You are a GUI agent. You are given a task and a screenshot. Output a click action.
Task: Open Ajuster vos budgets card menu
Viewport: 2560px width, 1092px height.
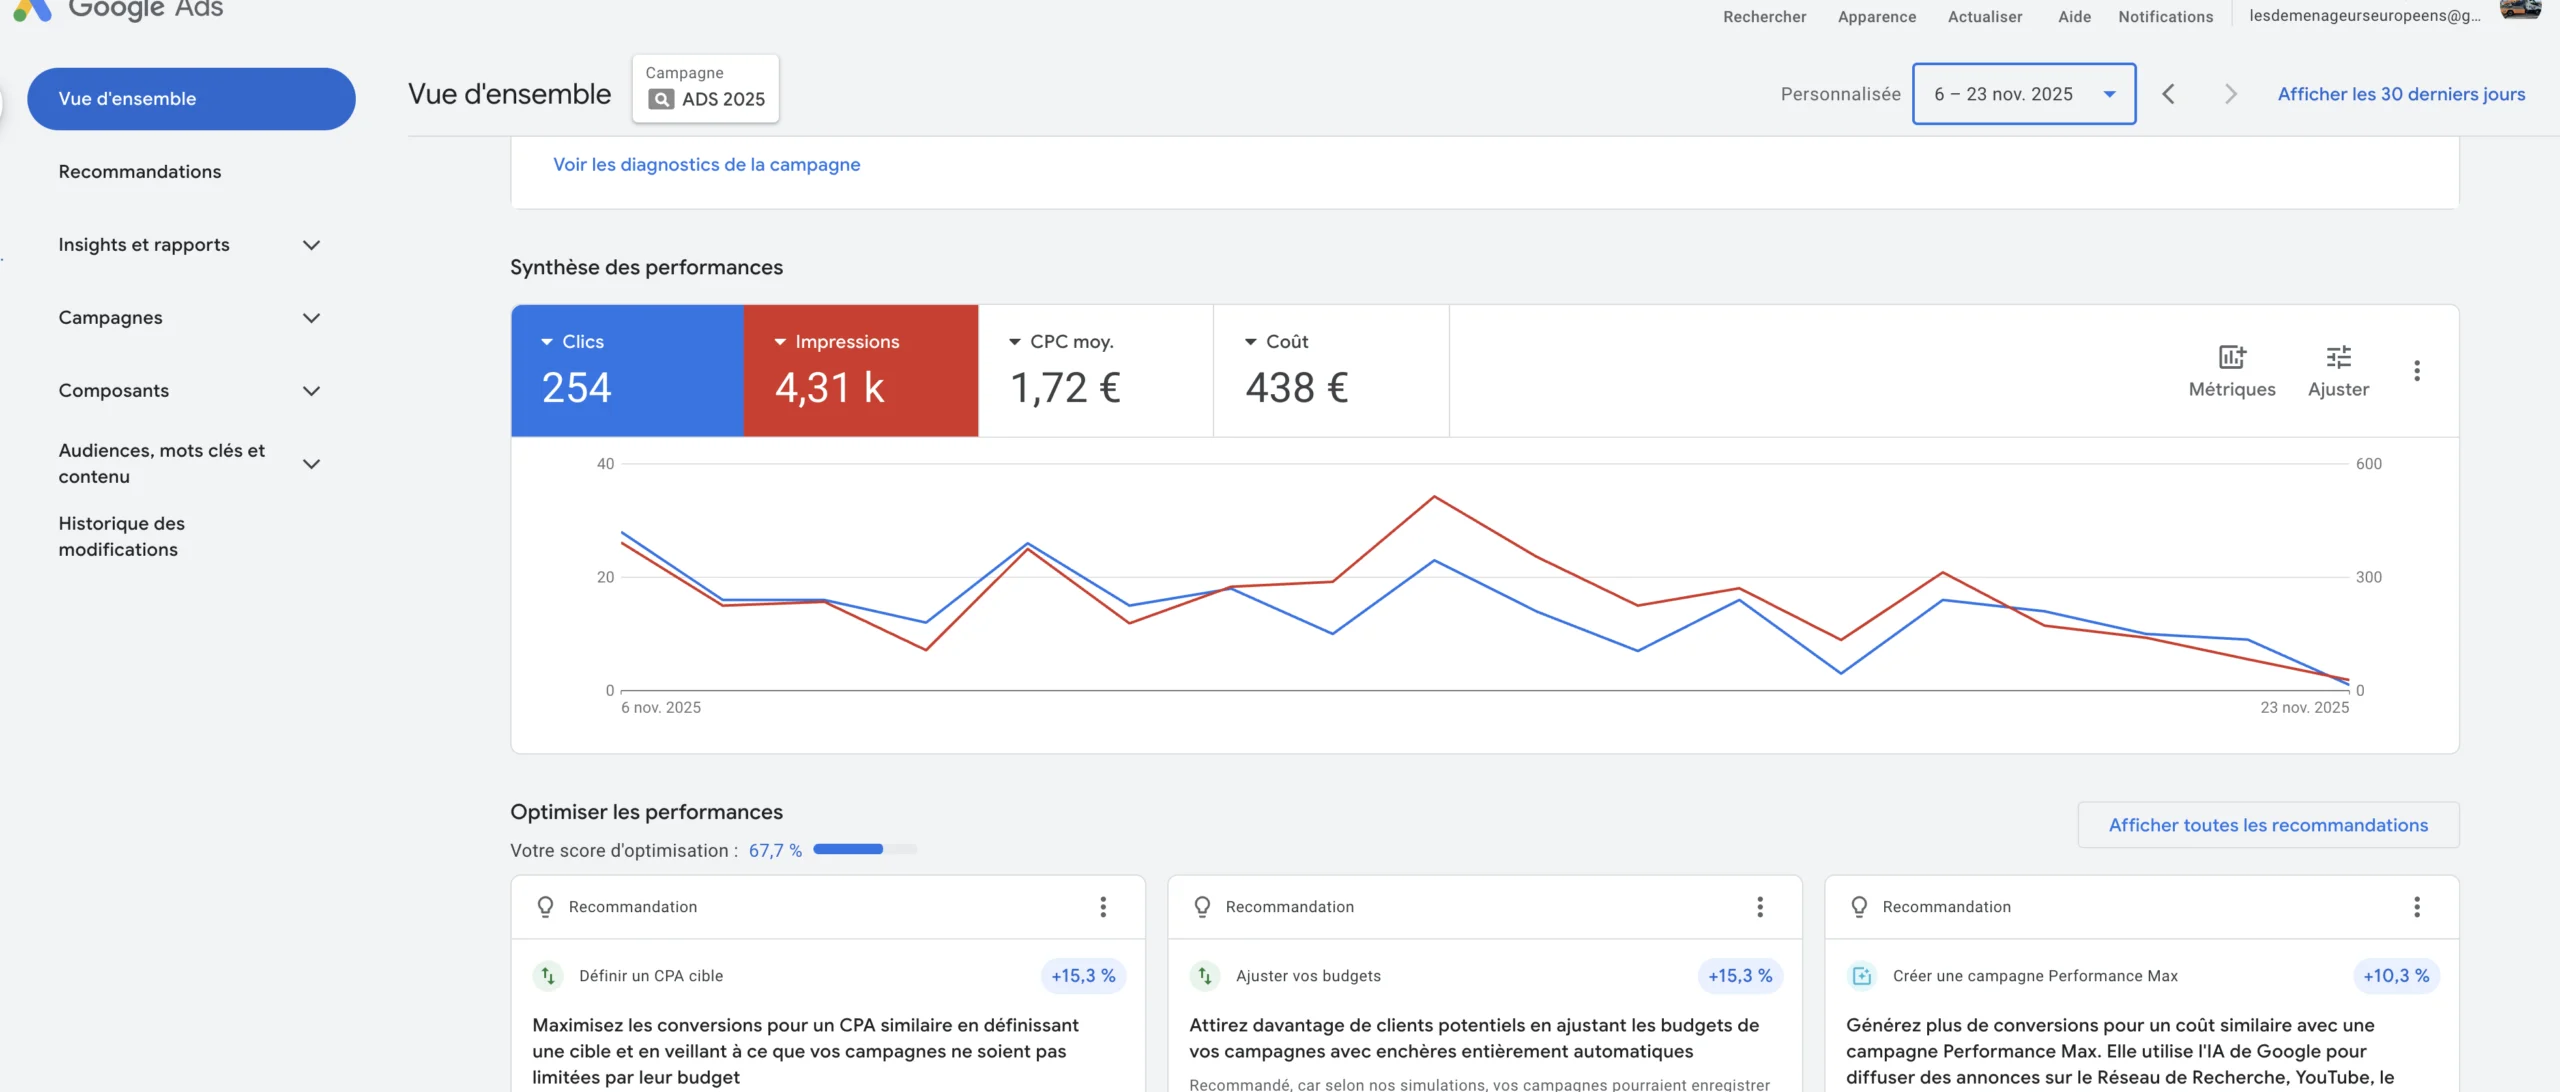(x=1759, y=907)
